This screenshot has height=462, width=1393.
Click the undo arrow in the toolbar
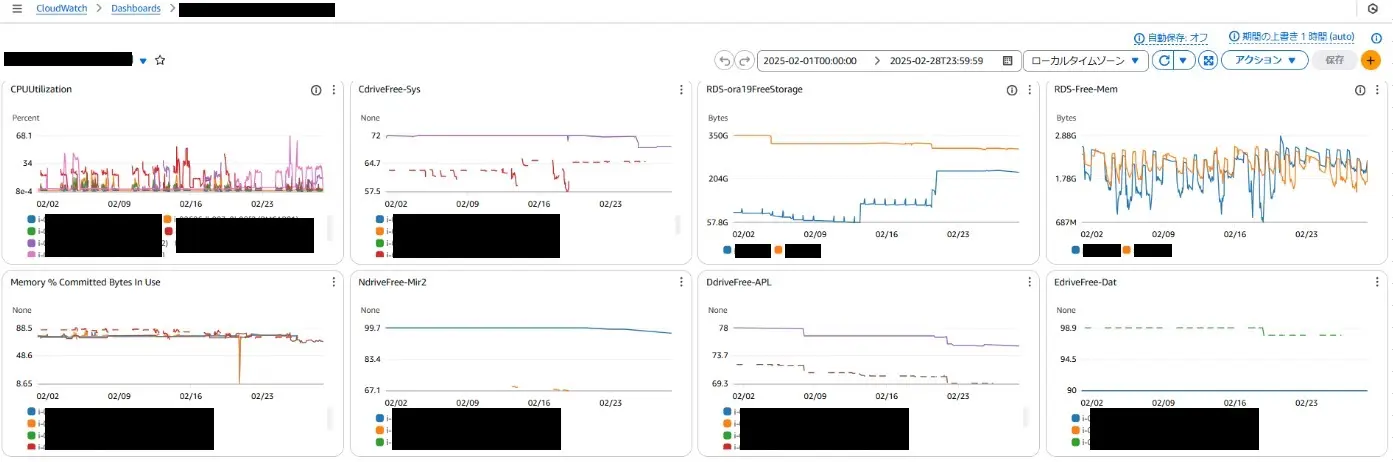point(725,61)
